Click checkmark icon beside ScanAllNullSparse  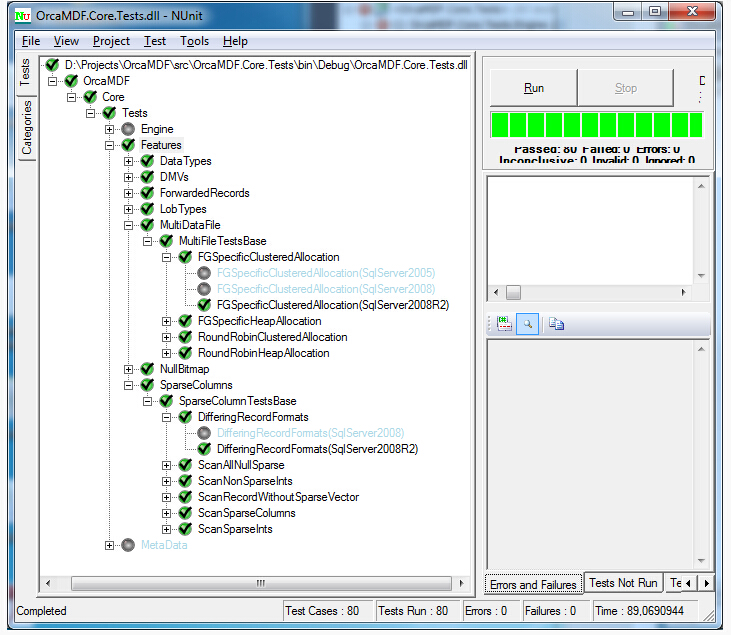coord(185,465)
